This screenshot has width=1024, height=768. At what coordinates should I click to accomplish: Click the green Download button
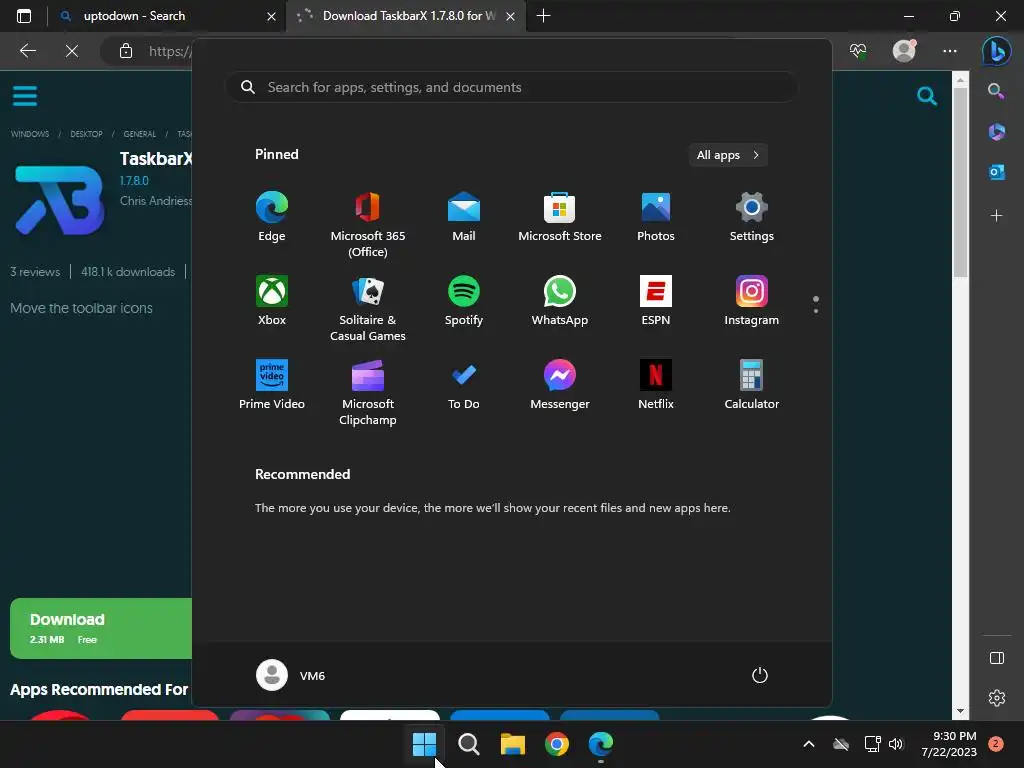click(x=101, y=628)
